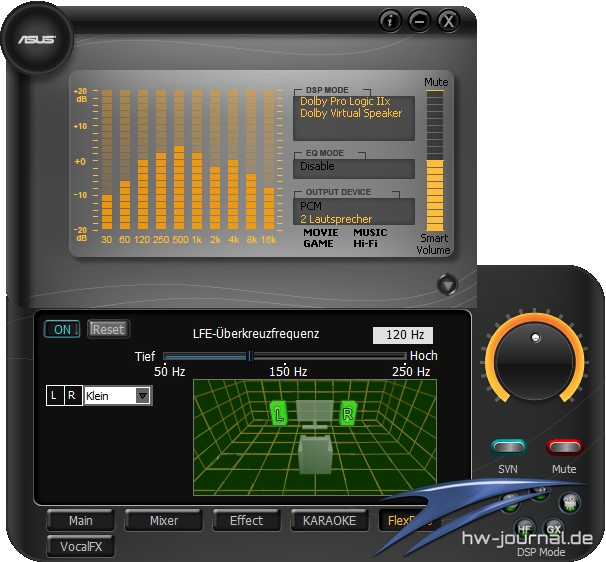The width and height of the screenshot is (606, 562).
Task: Switch to the Mixer tab
Action: pos(164,521)
